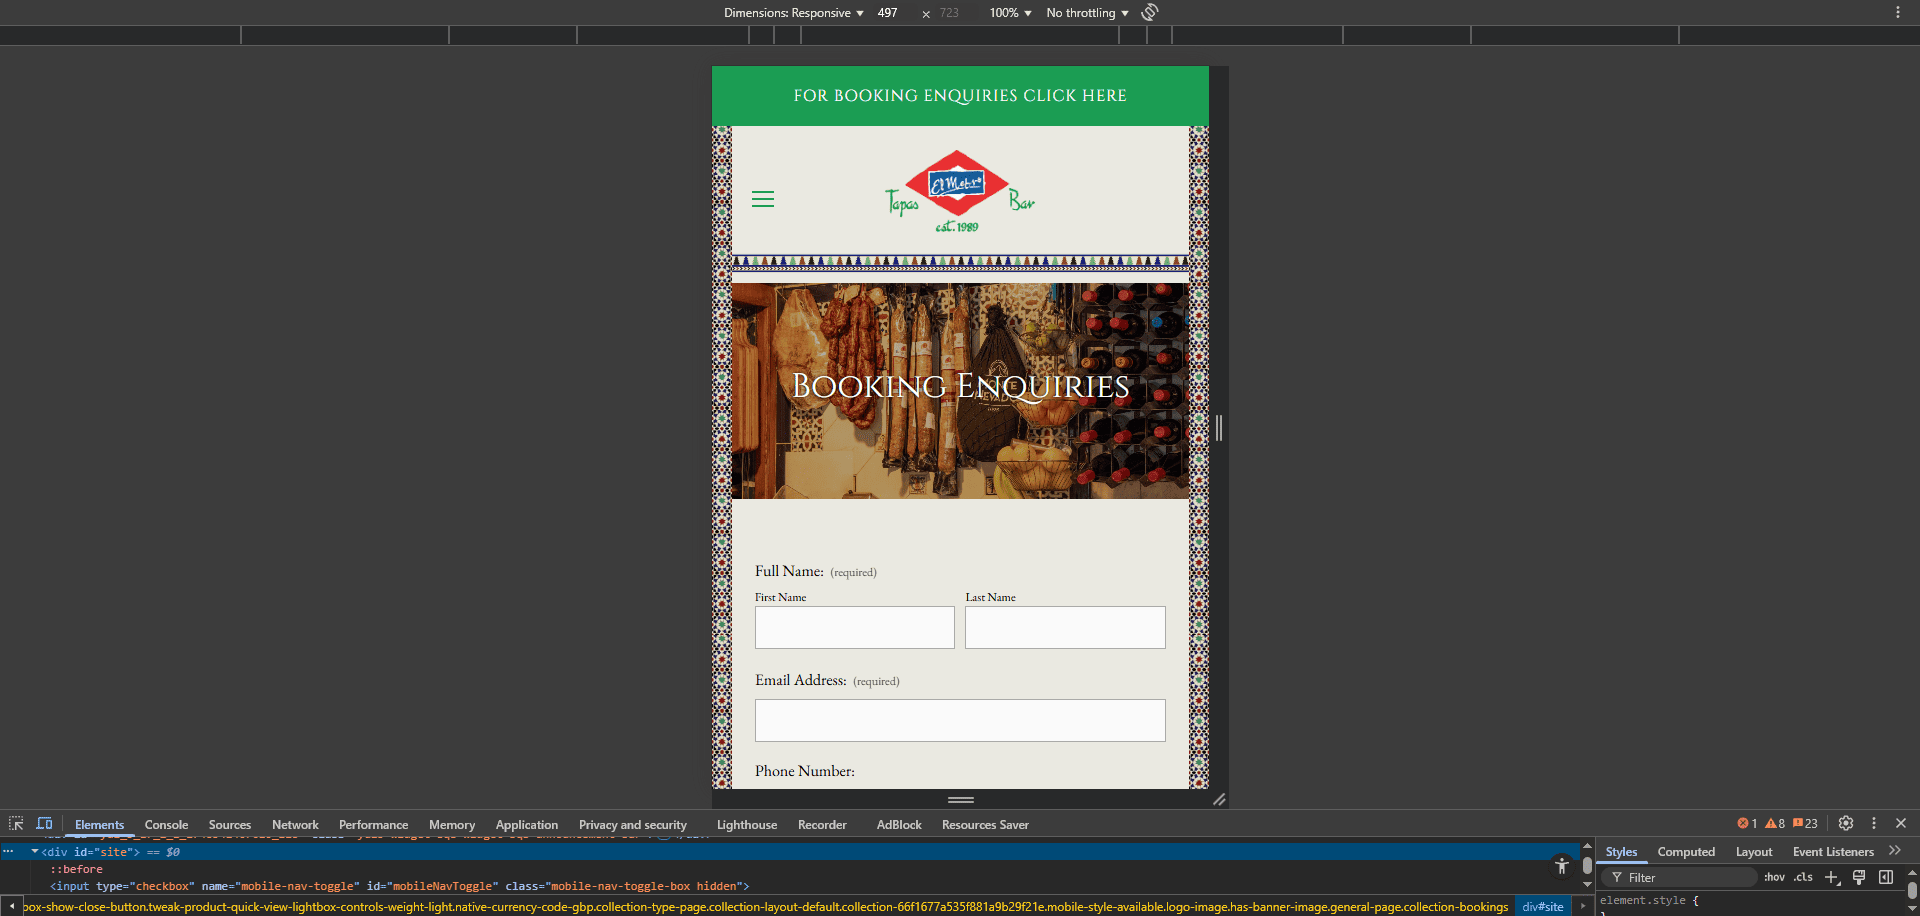Toggle the device toolbar icon
This screenshot has width=1920, height=916.
[x=44, y=824]
